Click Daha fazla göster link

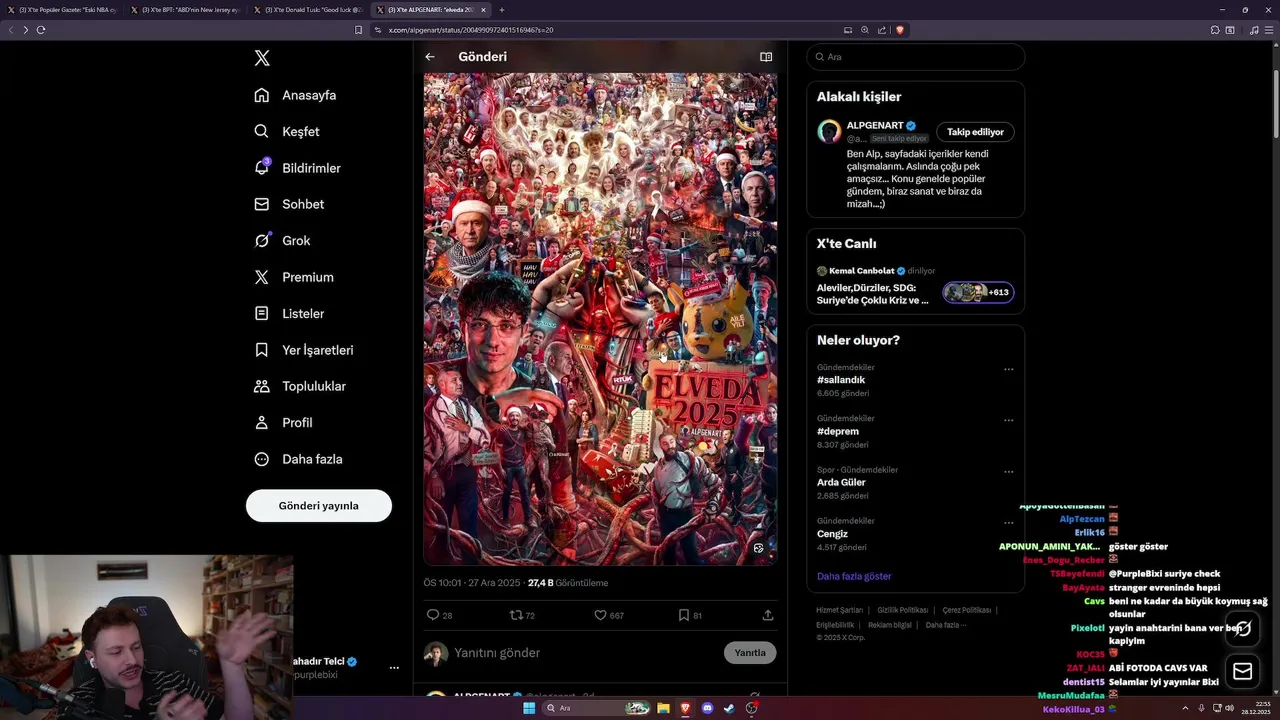[x=854, y=576]
